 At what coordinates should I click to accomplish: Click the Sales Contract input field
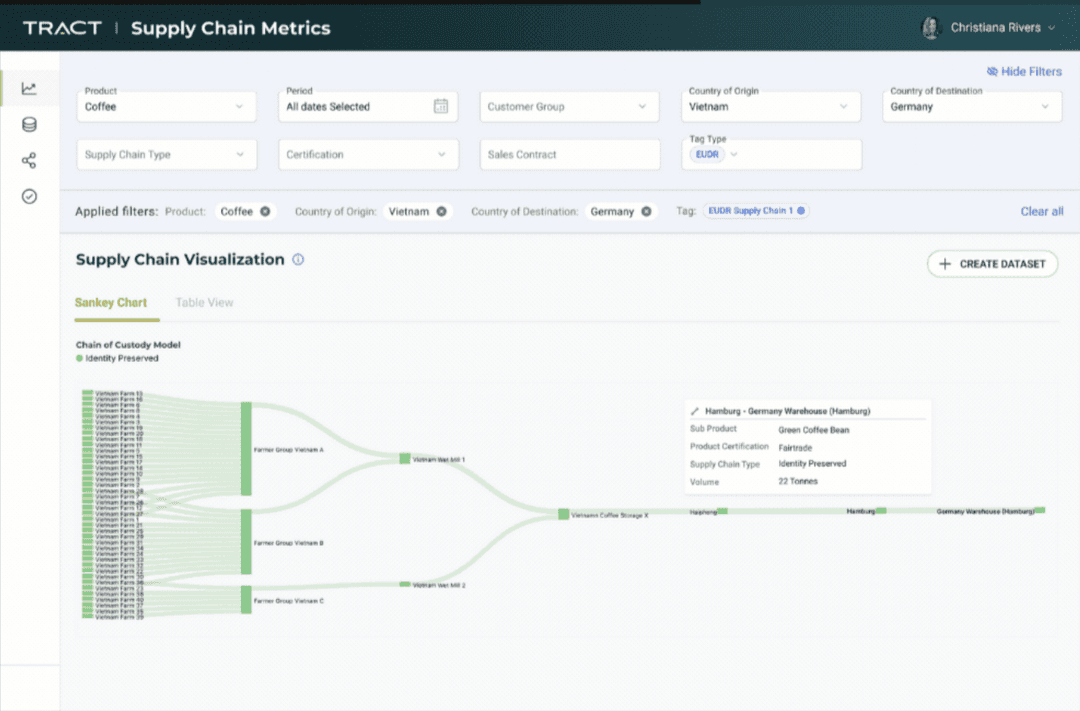click(x=569, y=155)
